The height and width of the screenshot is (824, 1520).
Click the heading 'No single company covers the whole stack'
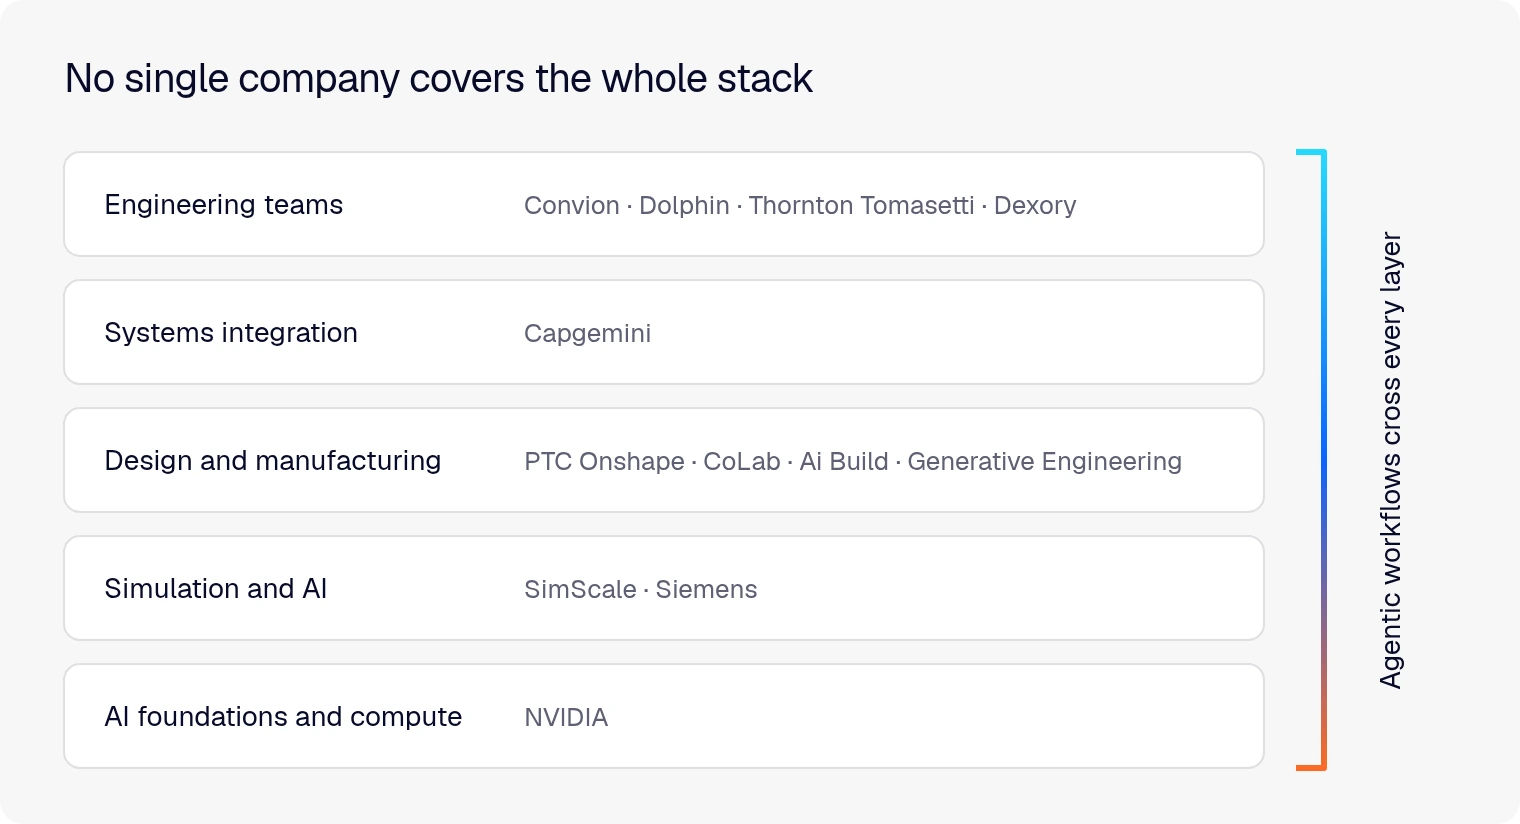click(439, 78)
